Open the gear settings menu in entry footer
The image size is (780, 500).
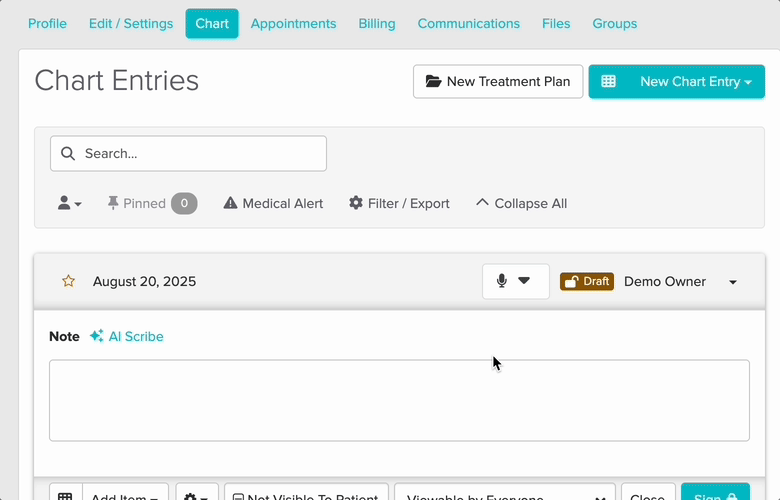pyautogui.click(x=197, y=495)
